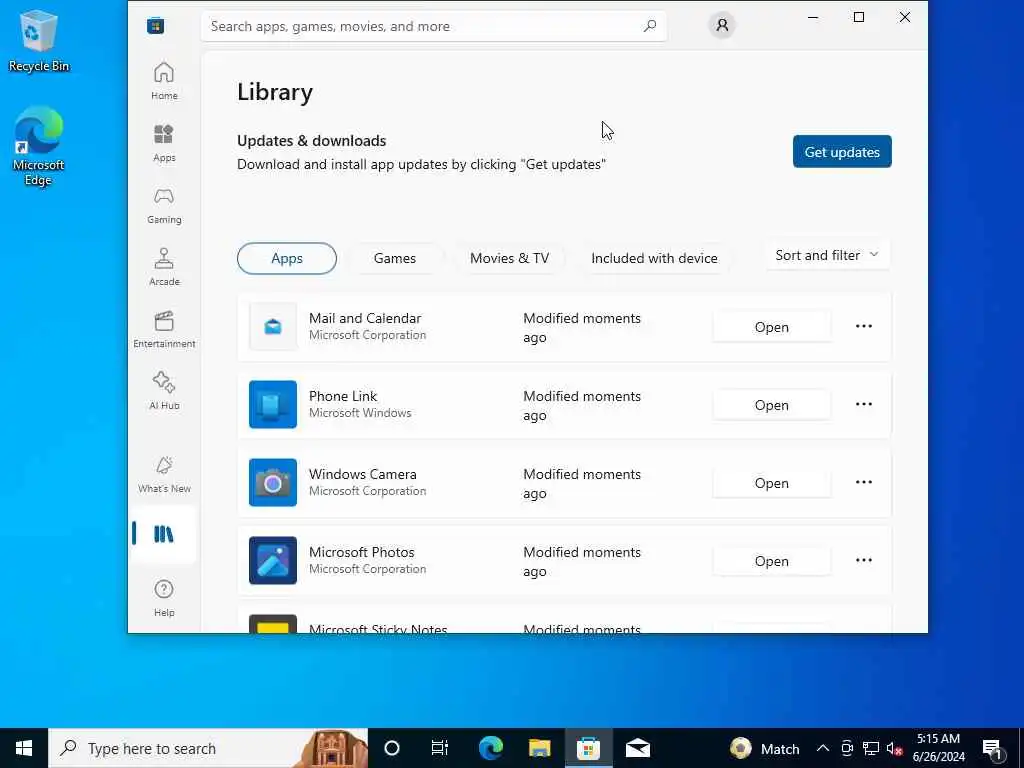Open Microsoft Edge from the taskbar
The width and height of the screenshot is (1024, 768).
(x=490, y=748)
